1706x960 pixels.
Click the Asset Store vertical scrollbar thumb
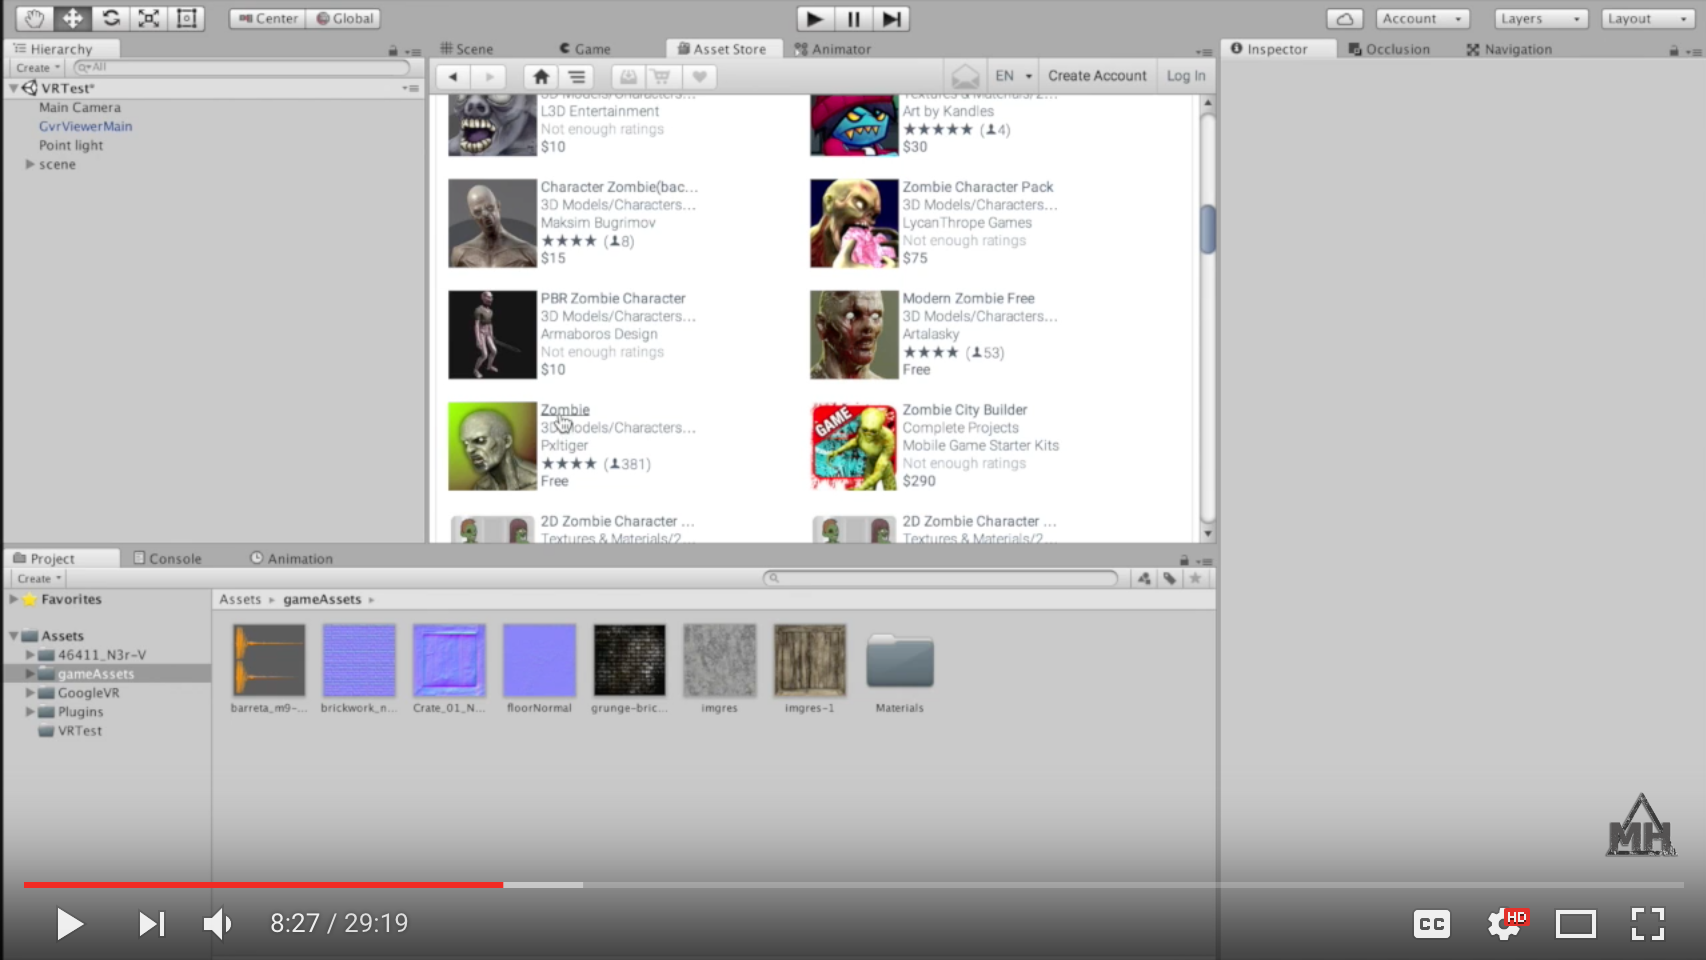(1208, 228)
